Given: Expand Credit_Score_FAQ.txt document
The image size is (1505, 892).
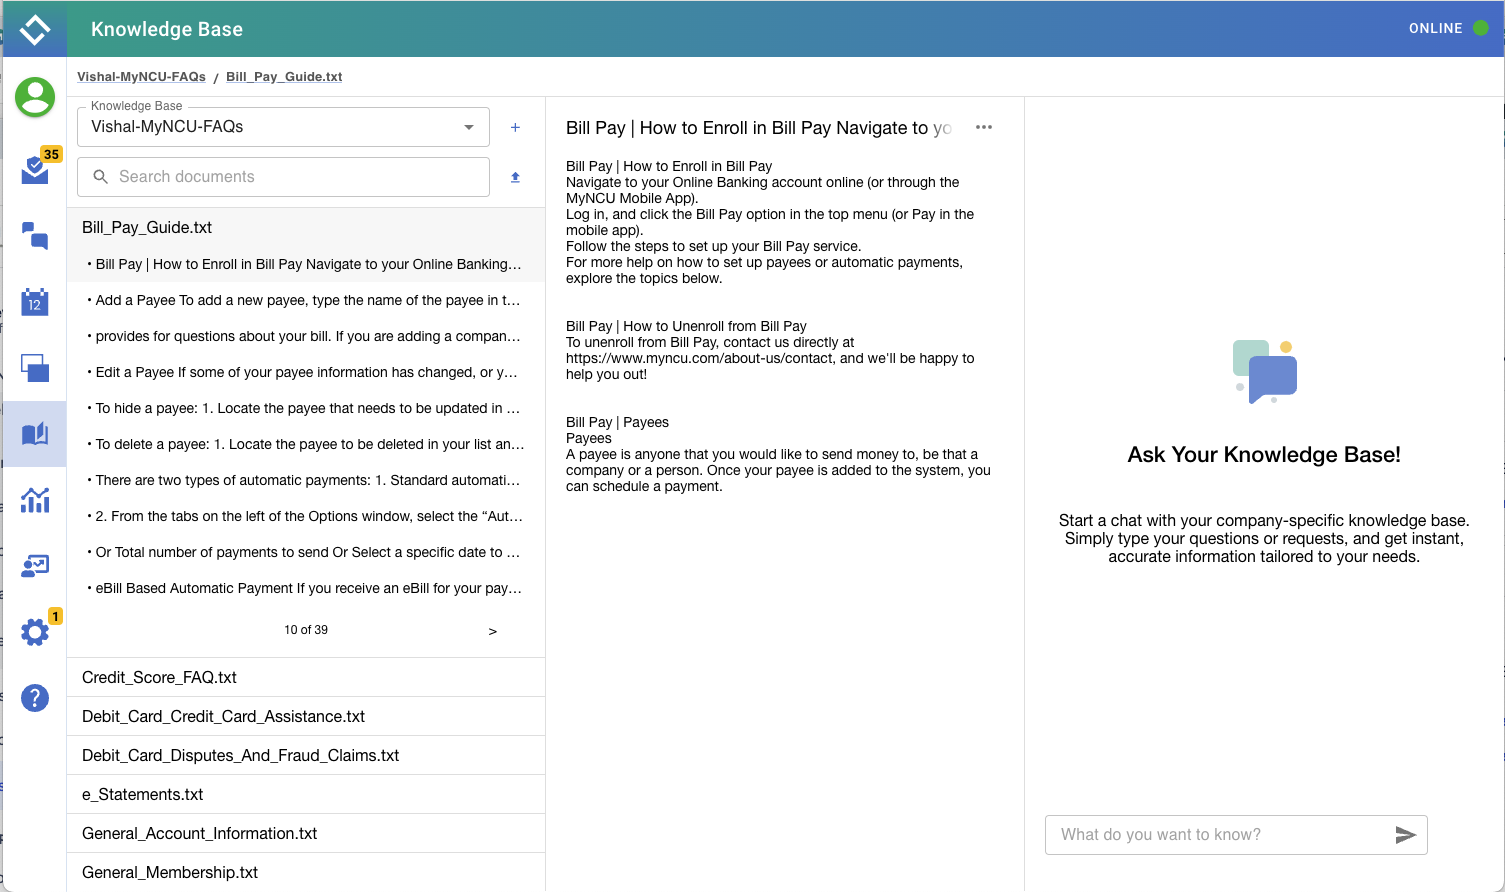Looking at the screenshot, I should [x=160, y=677].
